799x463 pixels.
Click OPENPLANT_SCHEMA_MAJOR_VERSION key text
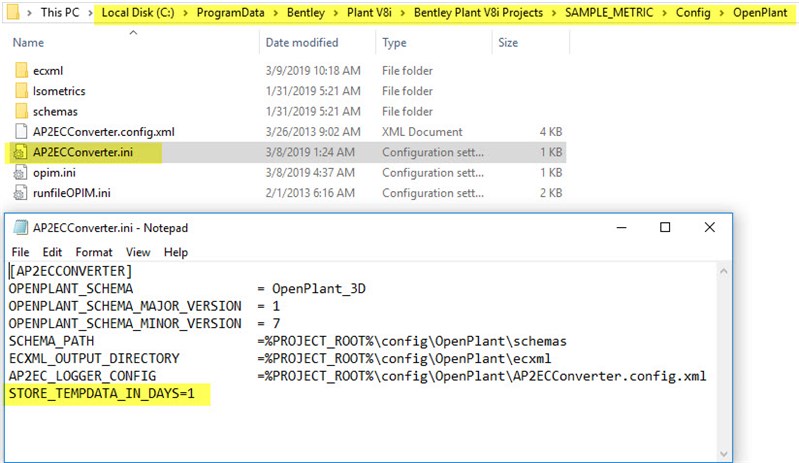click(125, 306)
